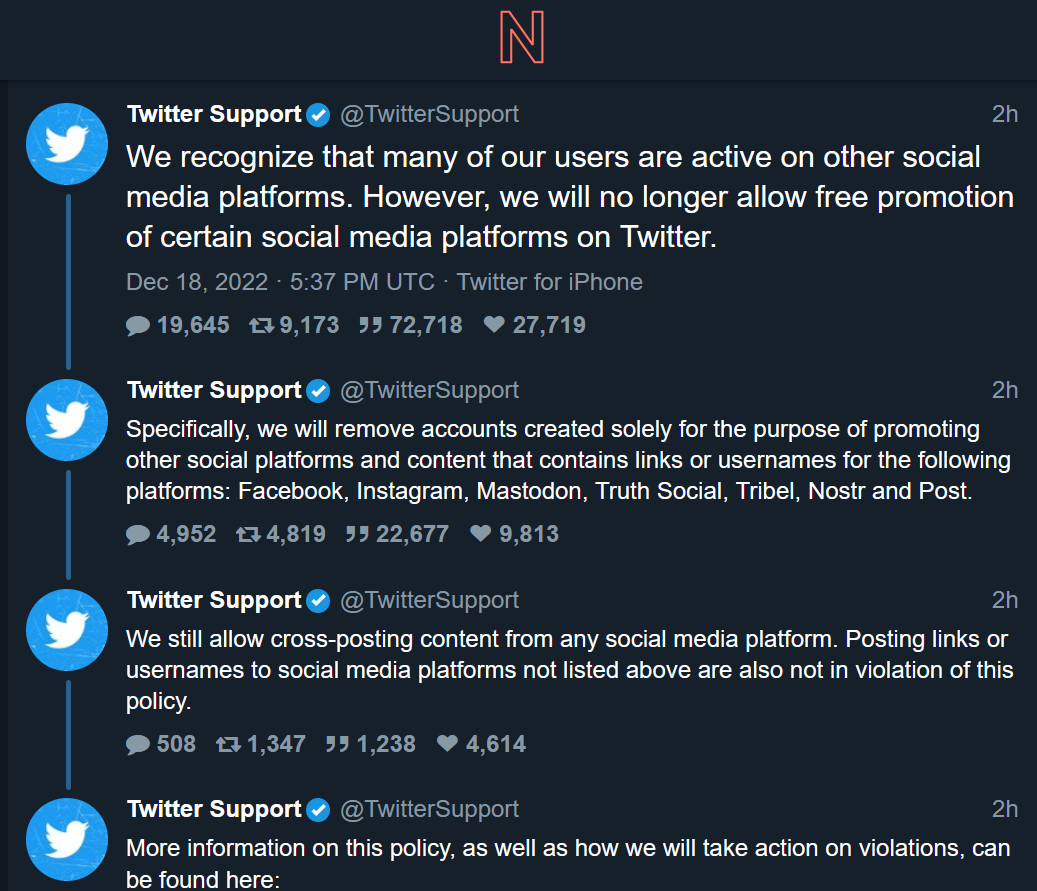
Task: Click the retweet icon showing 9,173
Action: pos(261,325)
